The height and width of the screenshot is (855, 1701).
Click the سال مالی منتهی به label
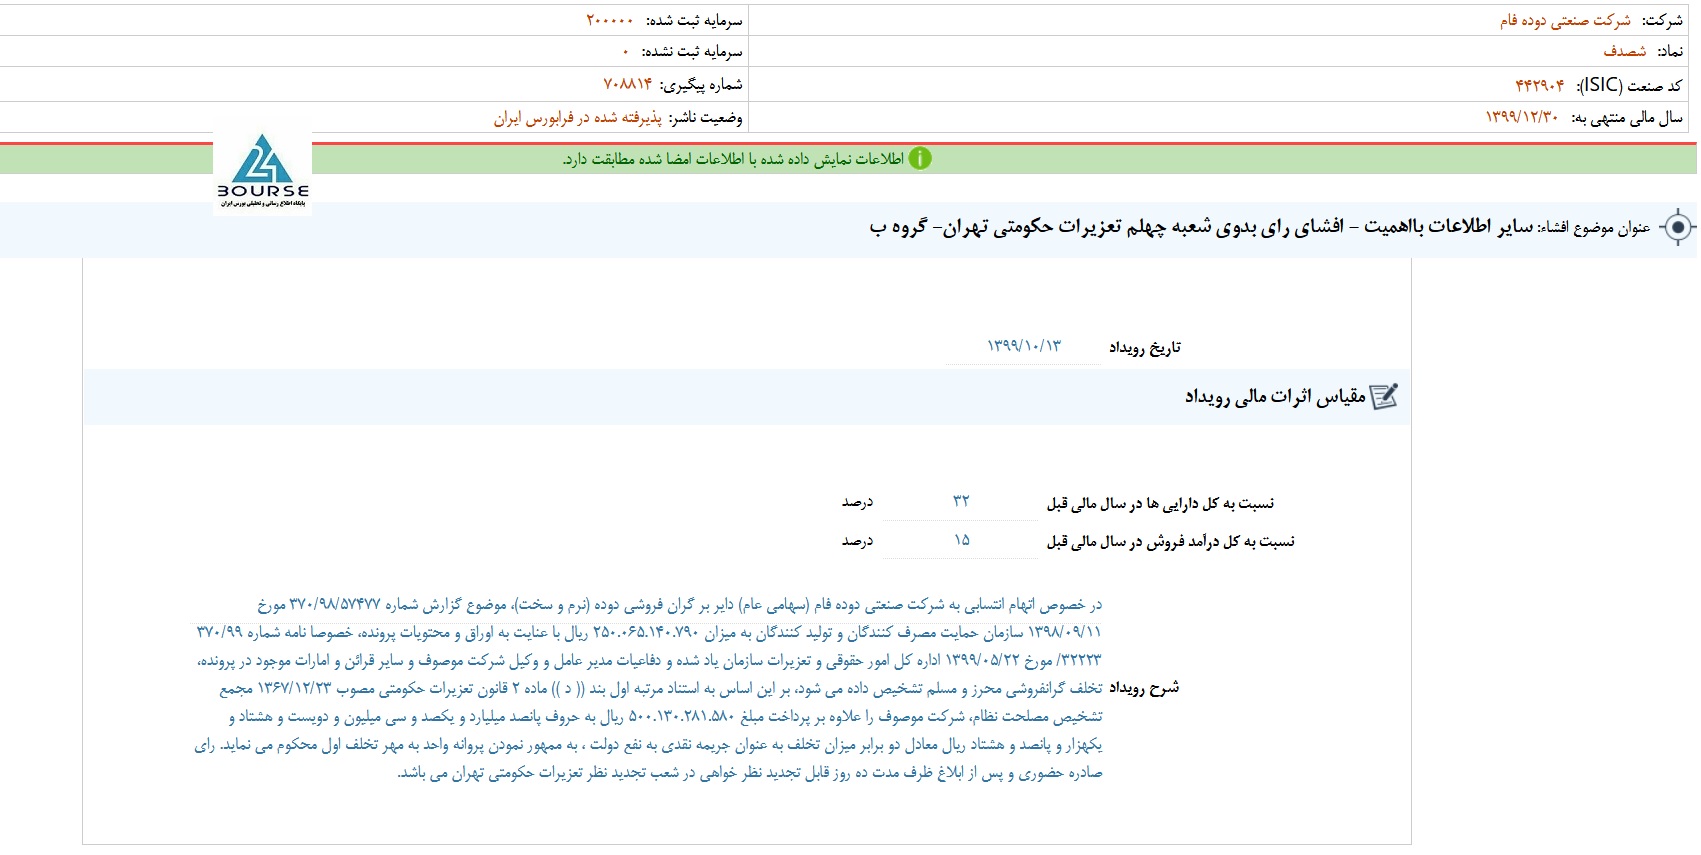point(1627,118)
